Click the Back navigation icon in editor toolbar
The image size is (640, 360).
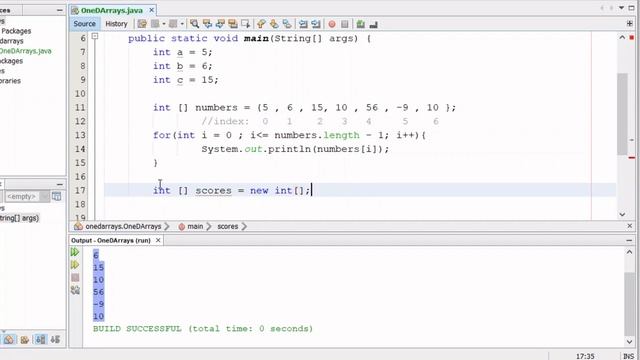pos(155,24)
